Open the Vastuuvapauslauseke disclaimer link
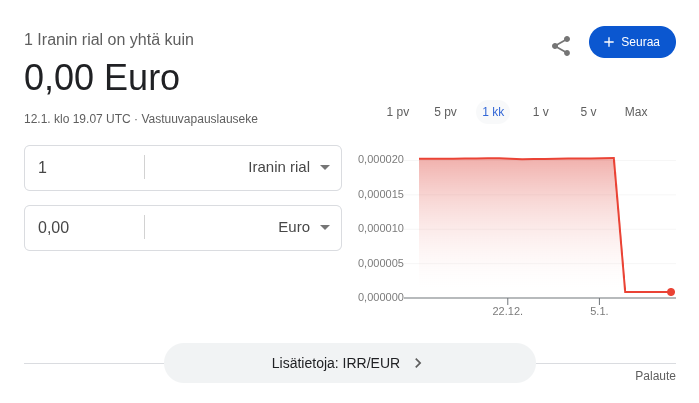The width and height of the screenshot is (699, 403). [x=199, y=119]
